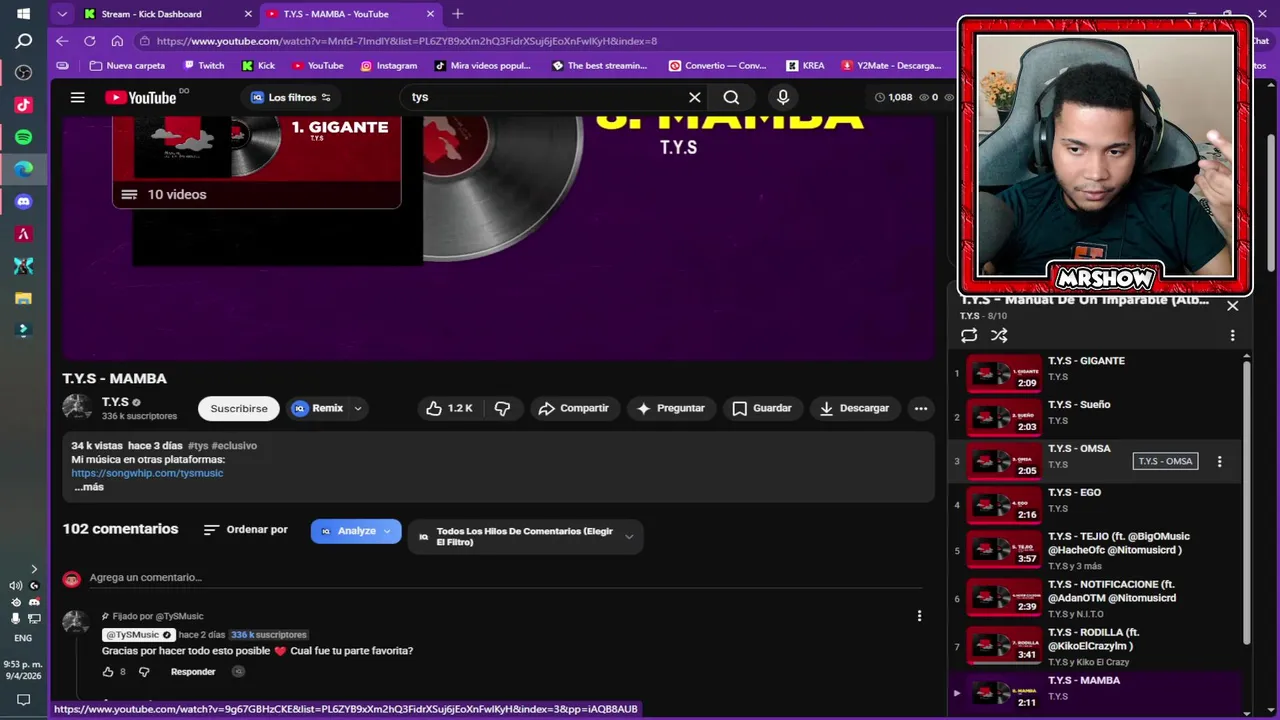This screenshot has width=1280, height=720.
Task: Click the Suscribirse button
Action: (x=239, y=408)
